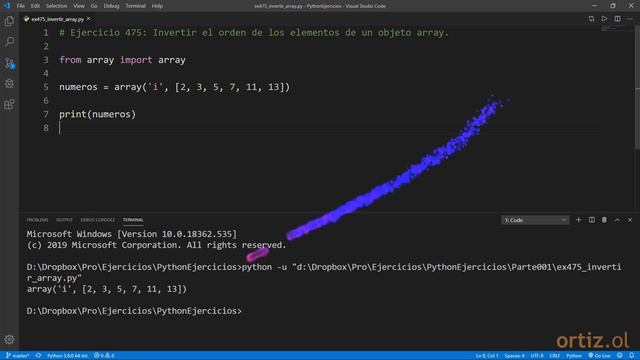Open the Debug view in activity bar
640x360 pixels.
point(9,84)
